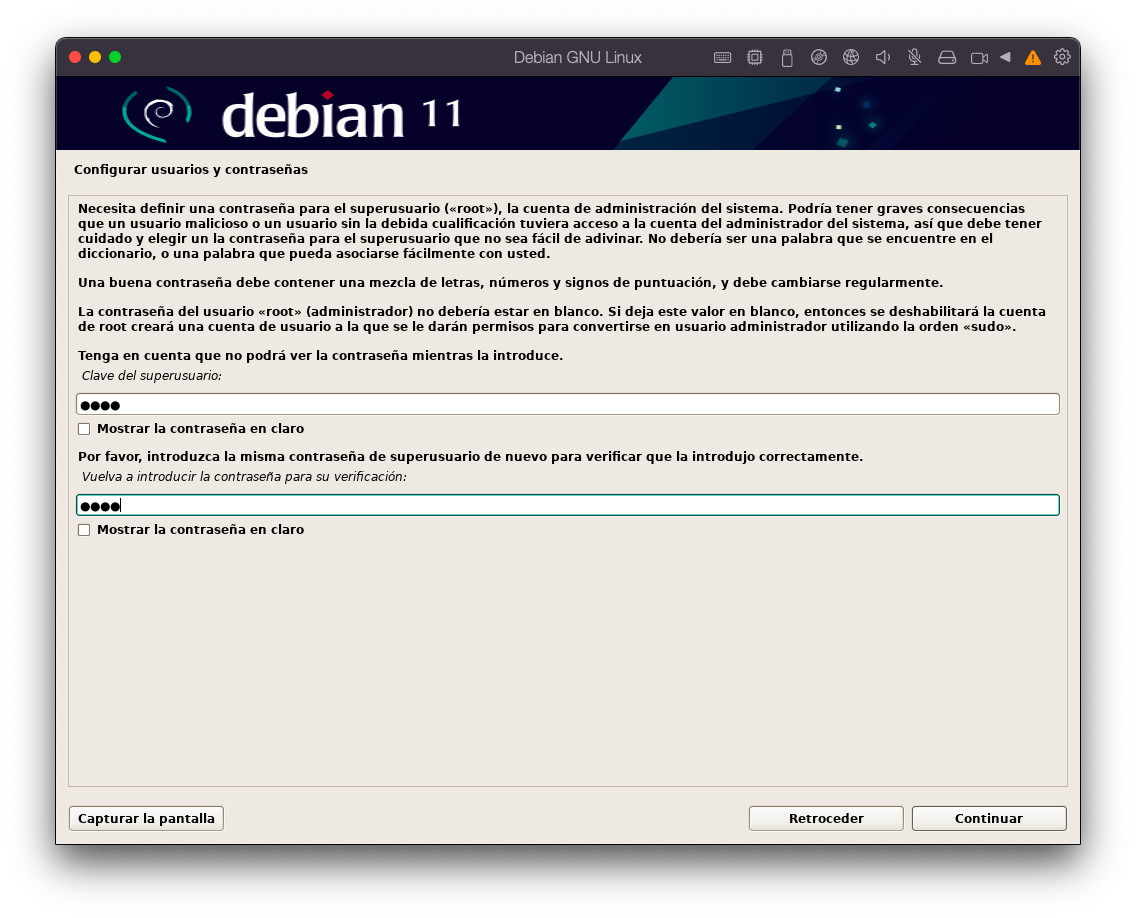Open the CD/DVD disc icon
This screenshot has width=1136, height=918.
coord(818,57)
